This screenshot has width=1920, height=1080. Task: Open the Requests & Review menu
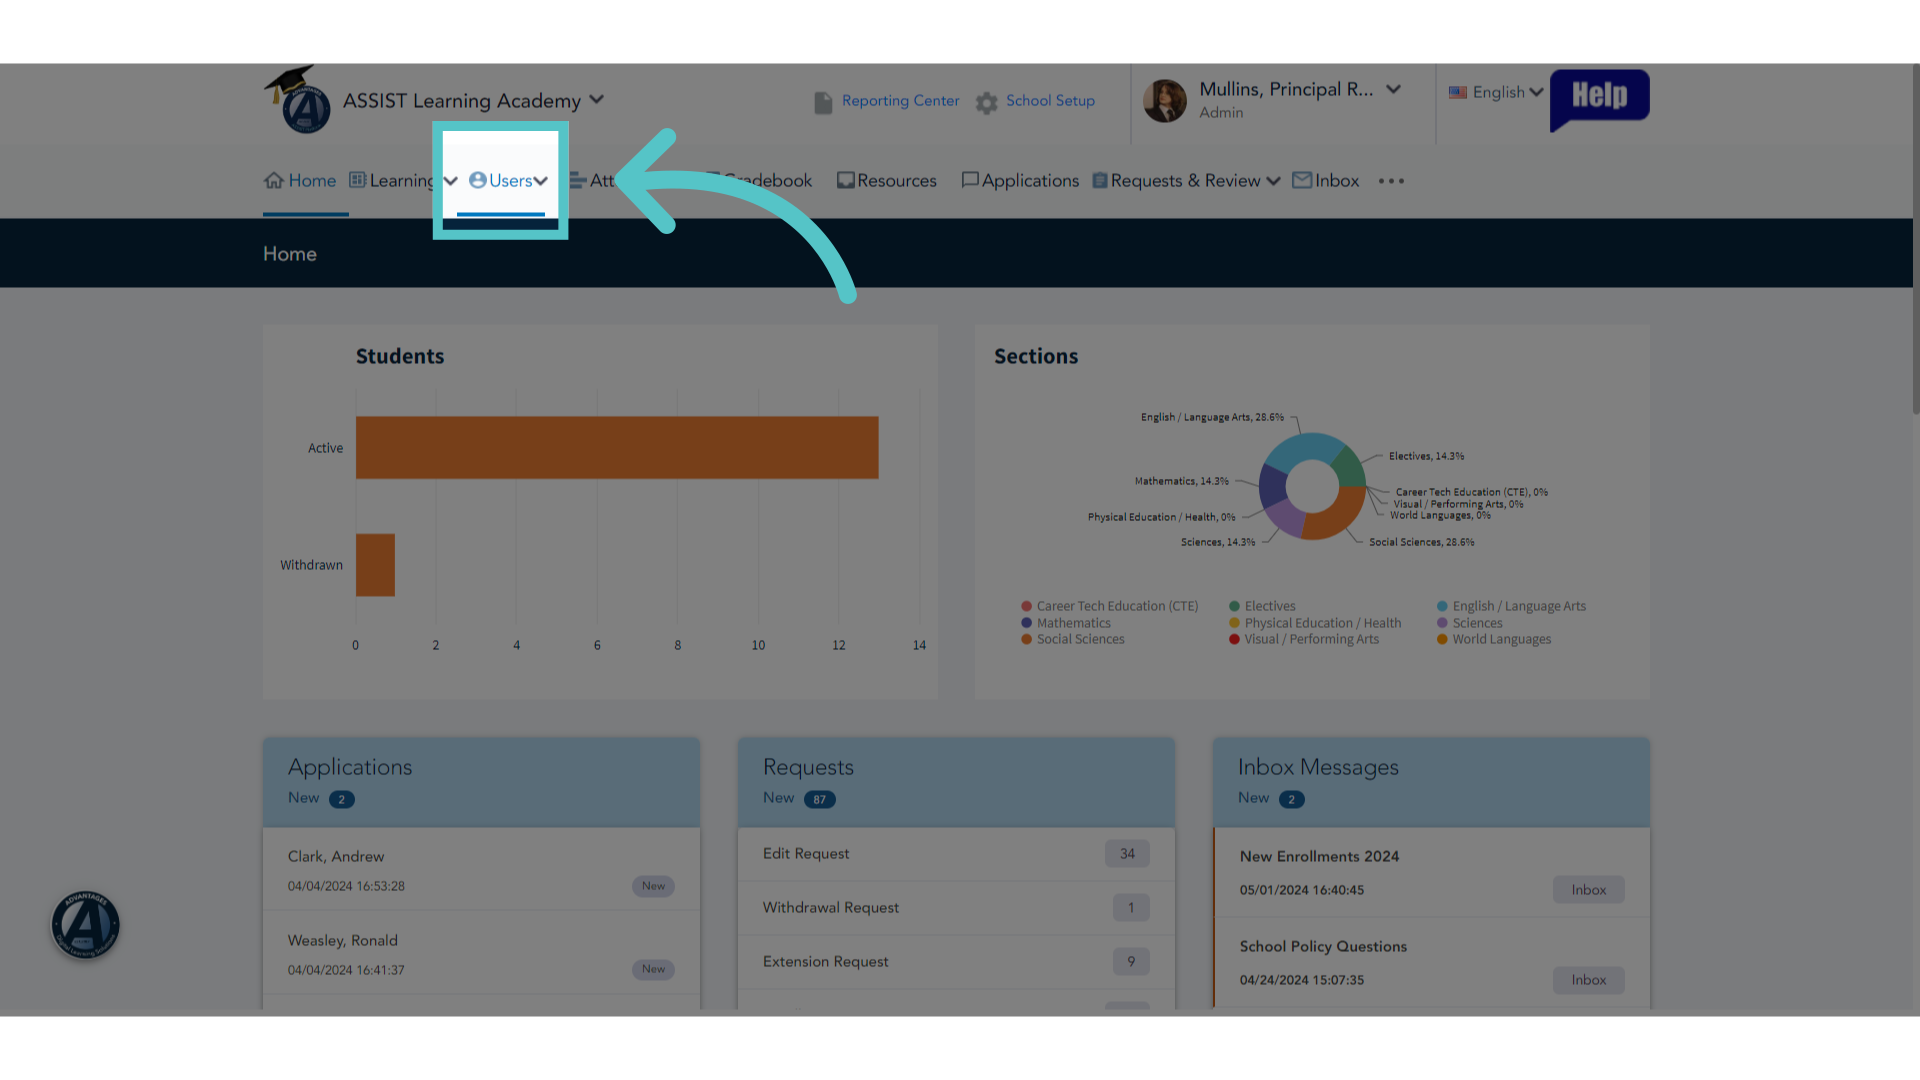[1186, 181]
